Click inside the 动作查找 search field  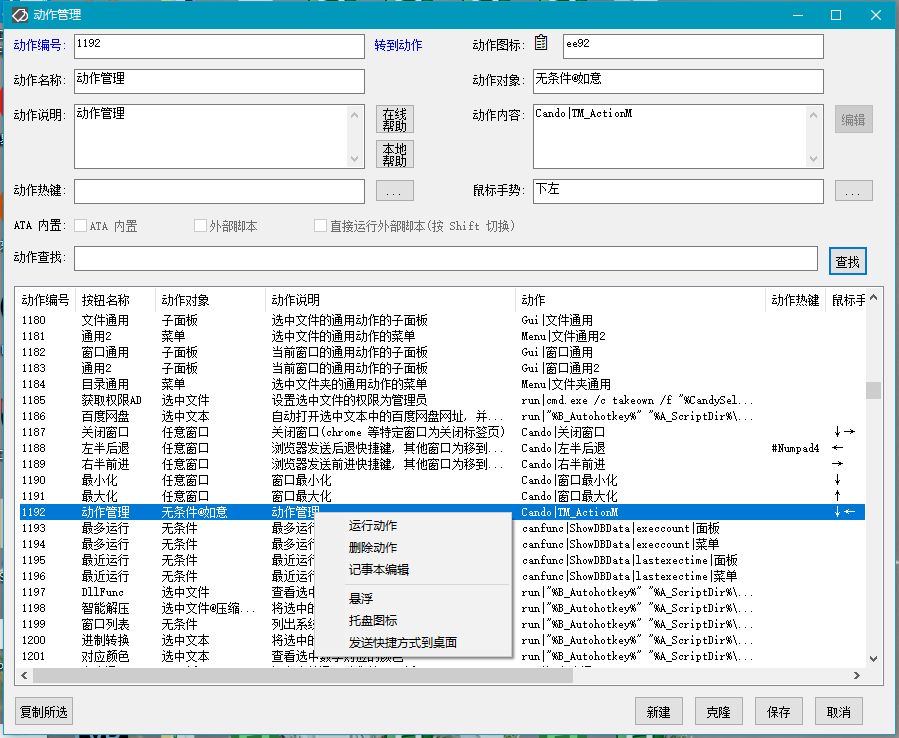445,259
